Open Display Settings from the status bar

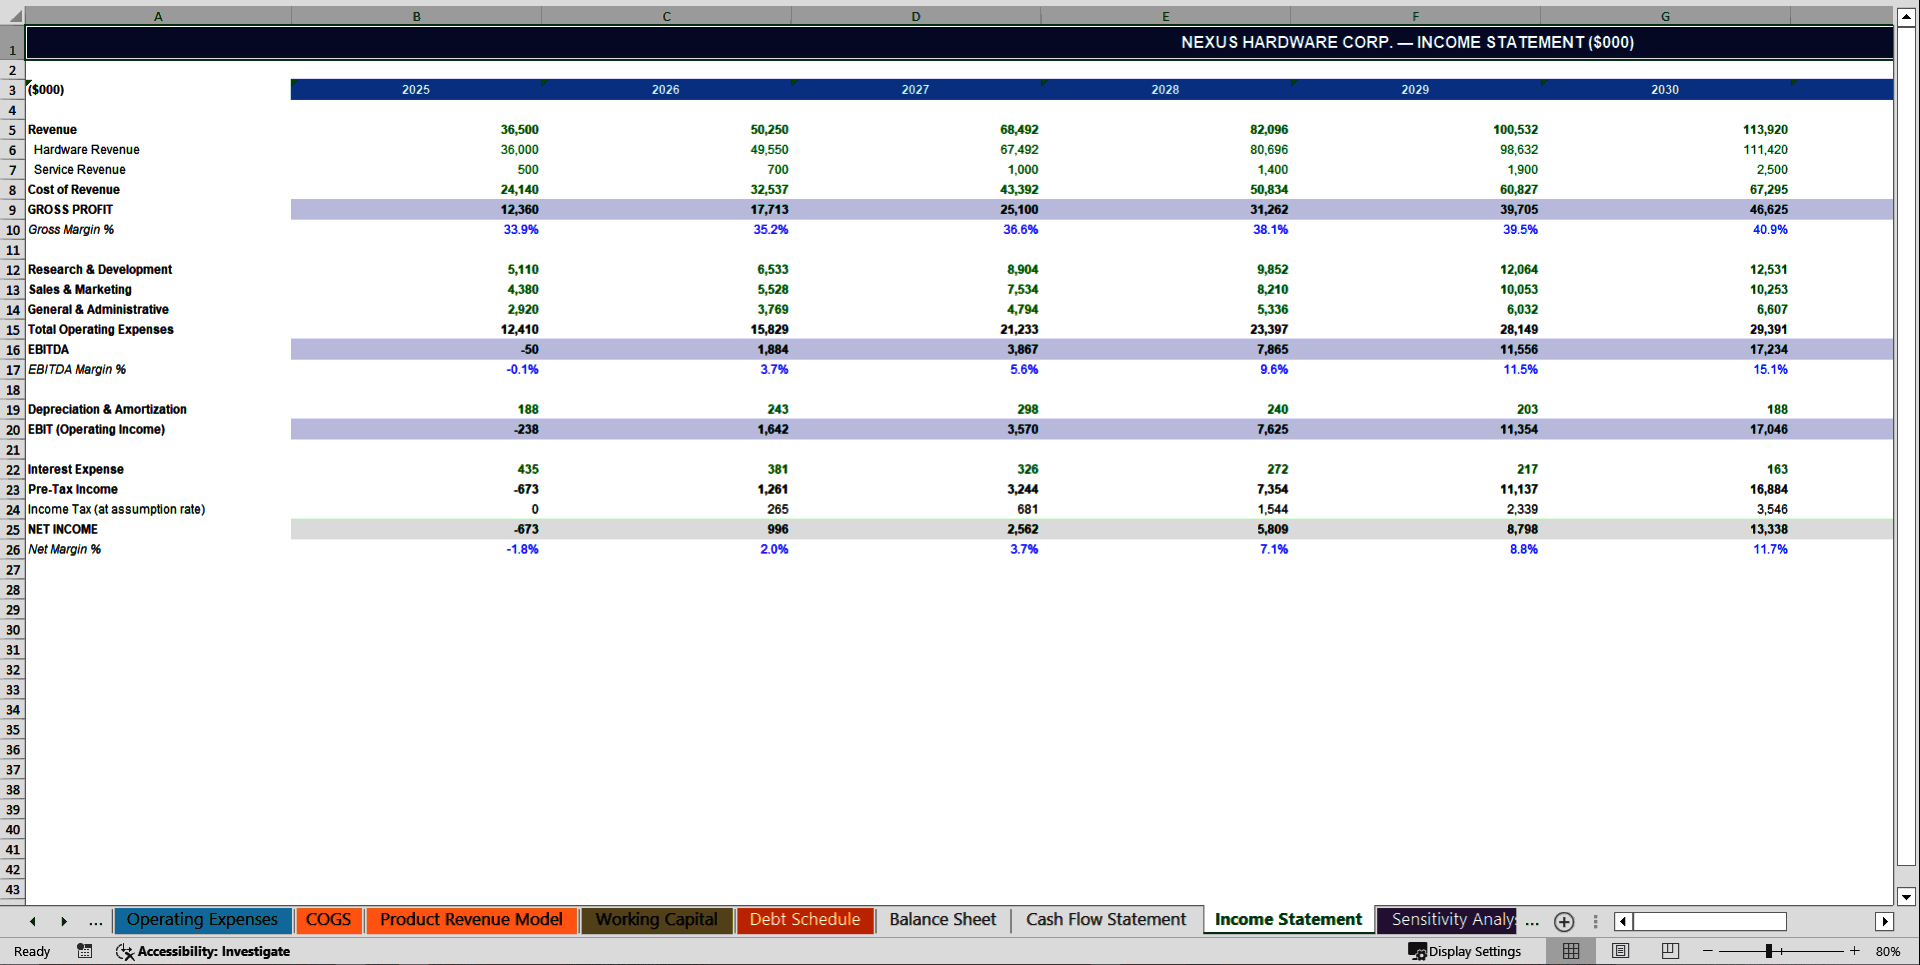(1466, 951)
